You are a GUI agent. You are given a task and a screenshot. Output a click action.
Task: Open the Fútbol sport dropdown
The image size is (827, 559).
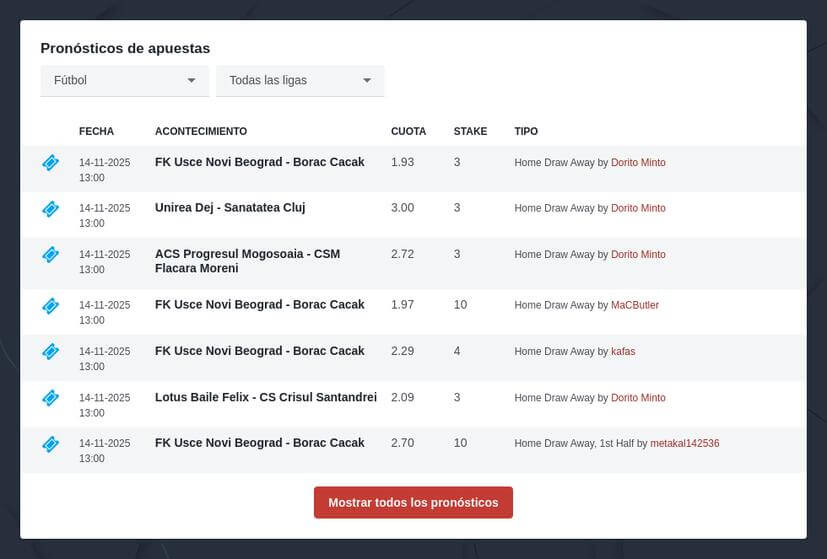click(124, 80)
